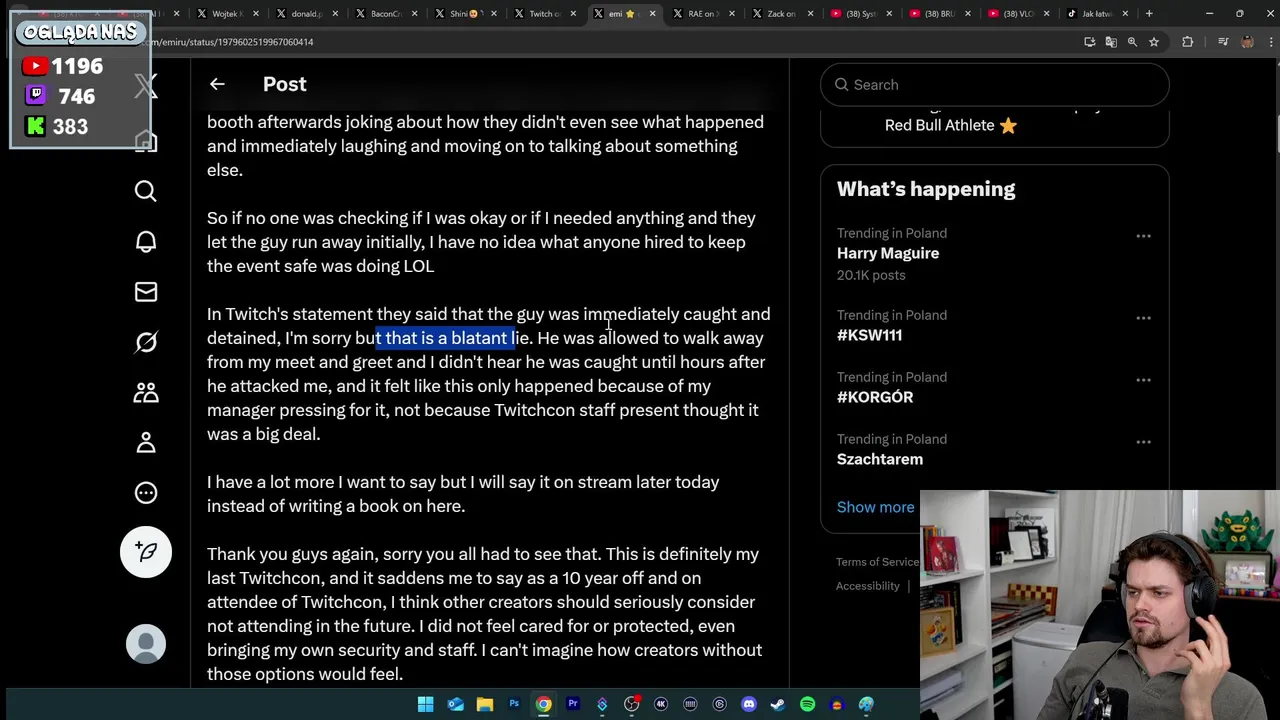Open File Explorer from the taskbar
The width and height of the screenshot is (1280, 720).
point(484,704)
